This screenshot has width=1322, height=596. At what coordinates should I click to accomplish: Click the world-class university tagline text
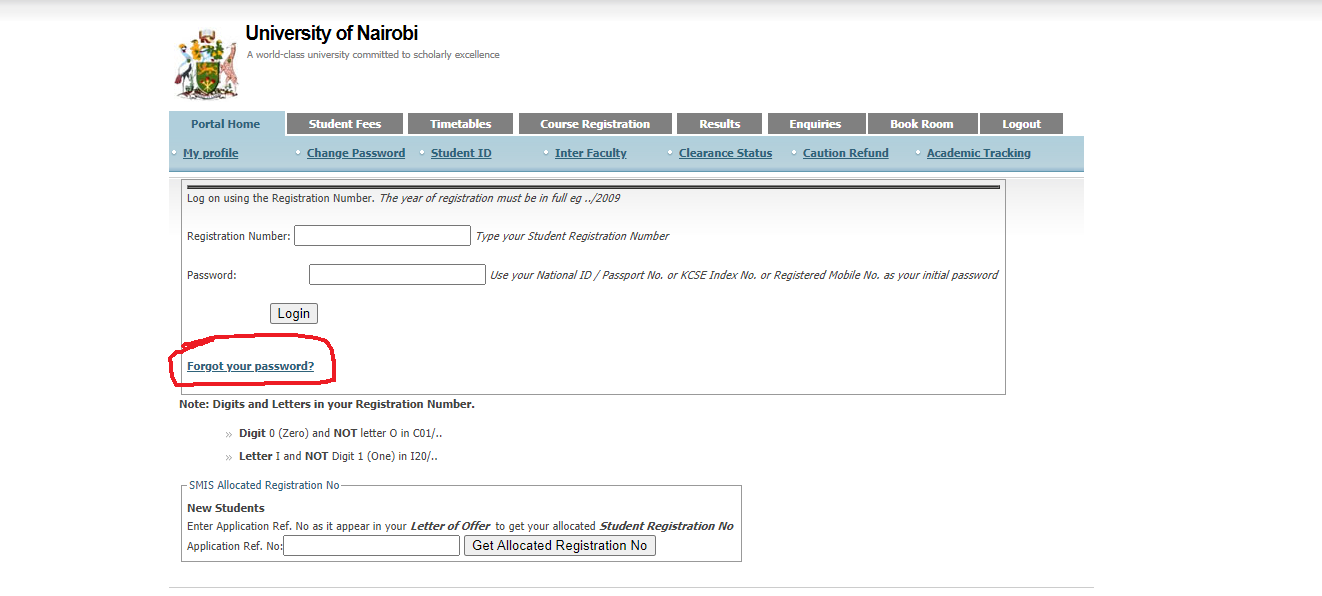click(x=373, y=55)
